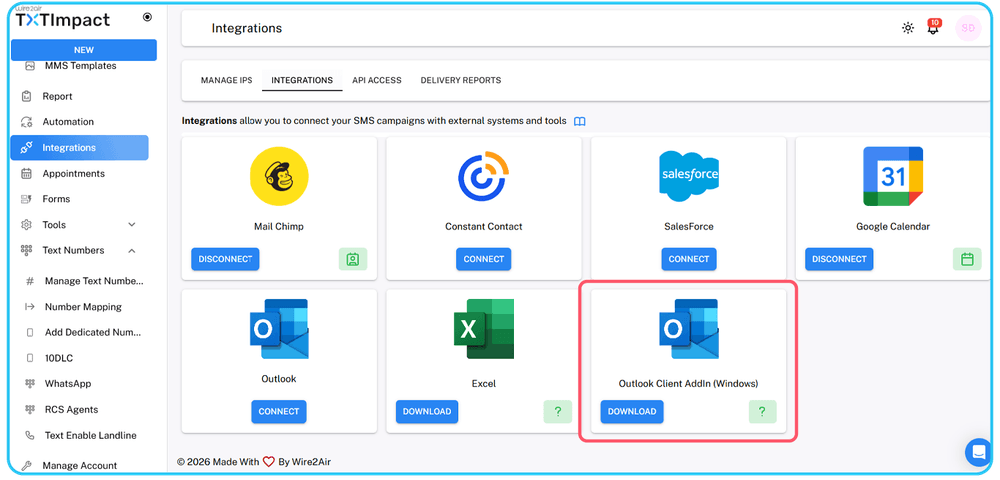Click the blue NEW button
Image resolution: width=1000 pixels, height=480 pixels.
tap(84, 50)
